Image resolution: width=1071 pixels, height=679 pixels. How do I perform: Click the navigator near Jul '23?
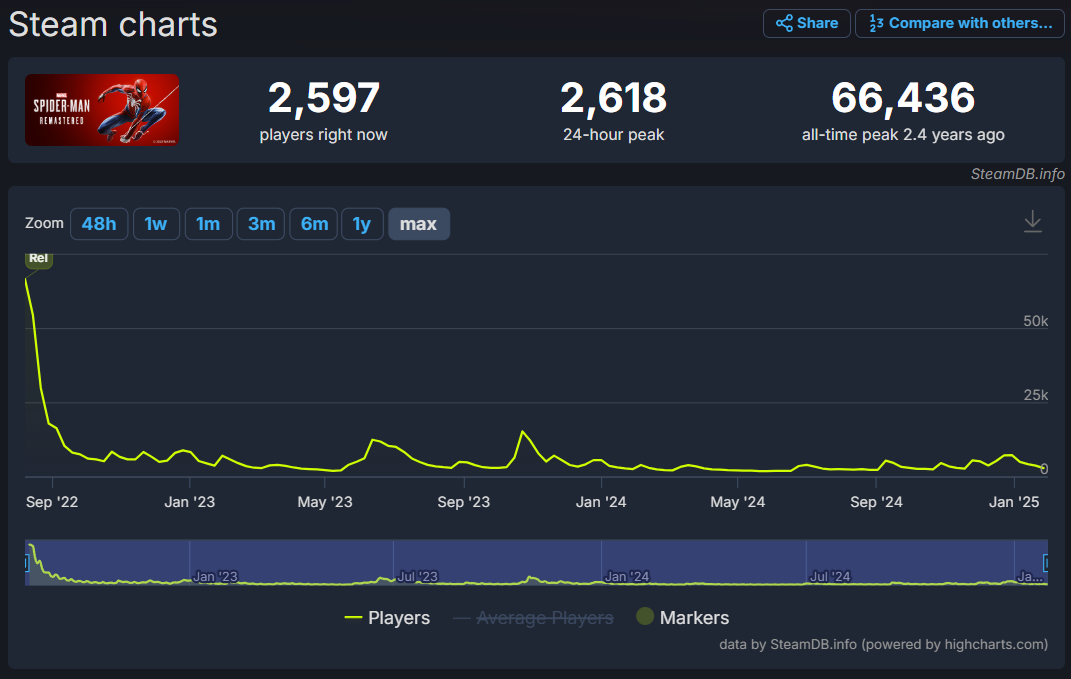click(x=417, y=577)
